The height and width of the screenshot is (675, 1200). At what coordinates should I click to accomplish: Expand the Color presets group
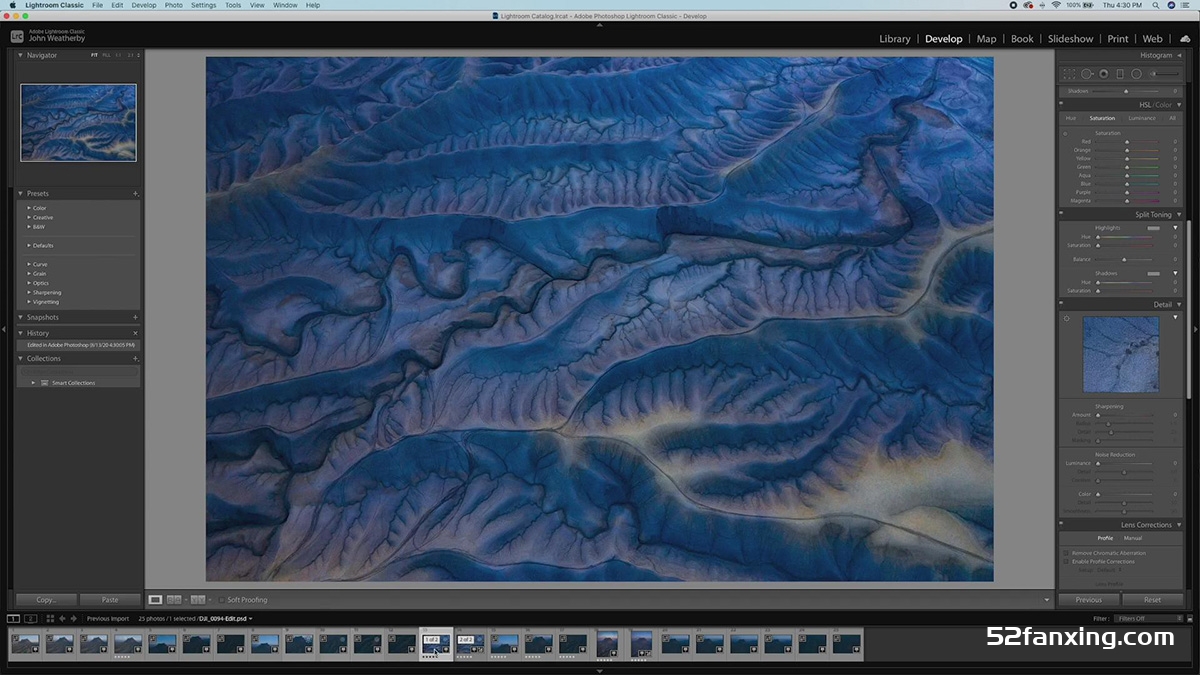[29, 208]
